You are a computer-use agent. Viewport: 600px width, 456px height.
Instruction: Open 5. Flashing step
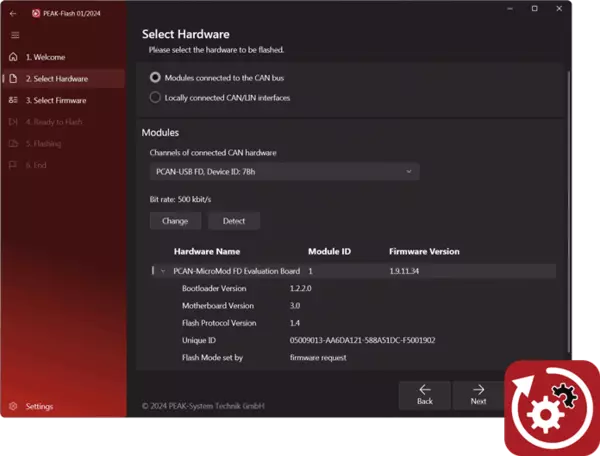pyautogui.click(x=63, y=144)
